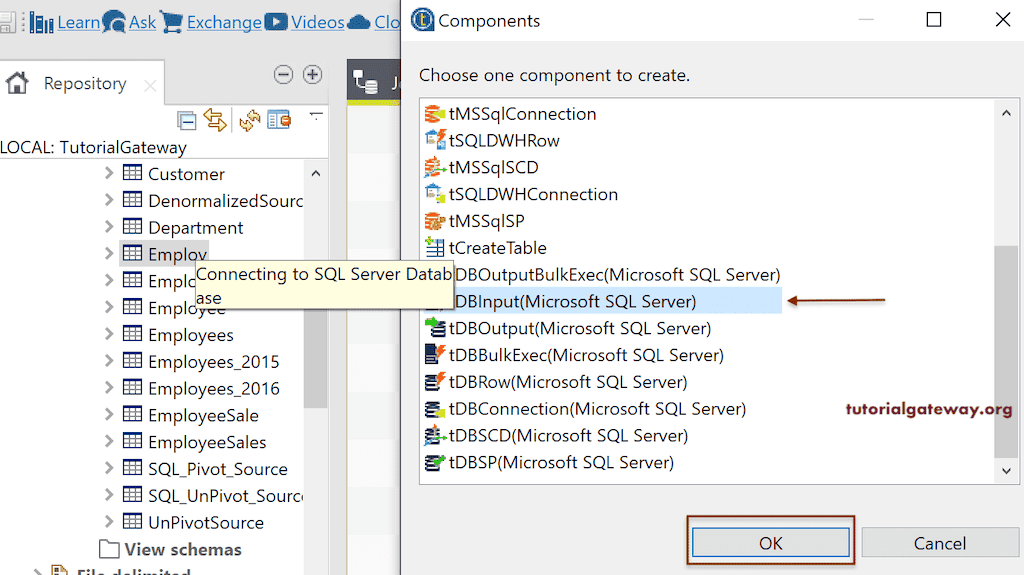Viewport: 1024px width, 575px height.
Task: Expand the DenormalizedSource table node
Action: point(108,200)
